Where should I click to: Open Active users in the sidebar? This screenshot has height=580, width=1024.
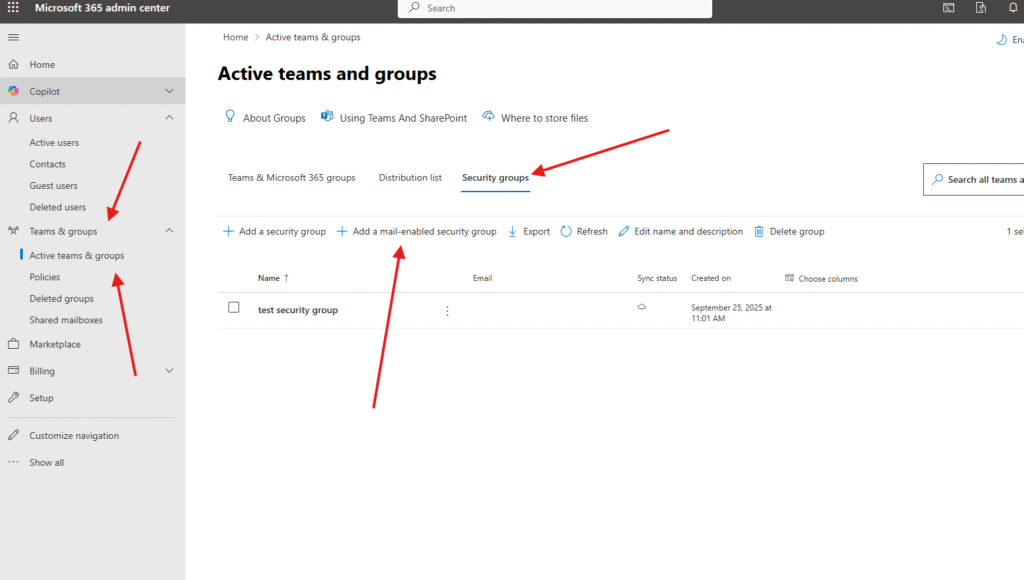[x=54, y=143]
